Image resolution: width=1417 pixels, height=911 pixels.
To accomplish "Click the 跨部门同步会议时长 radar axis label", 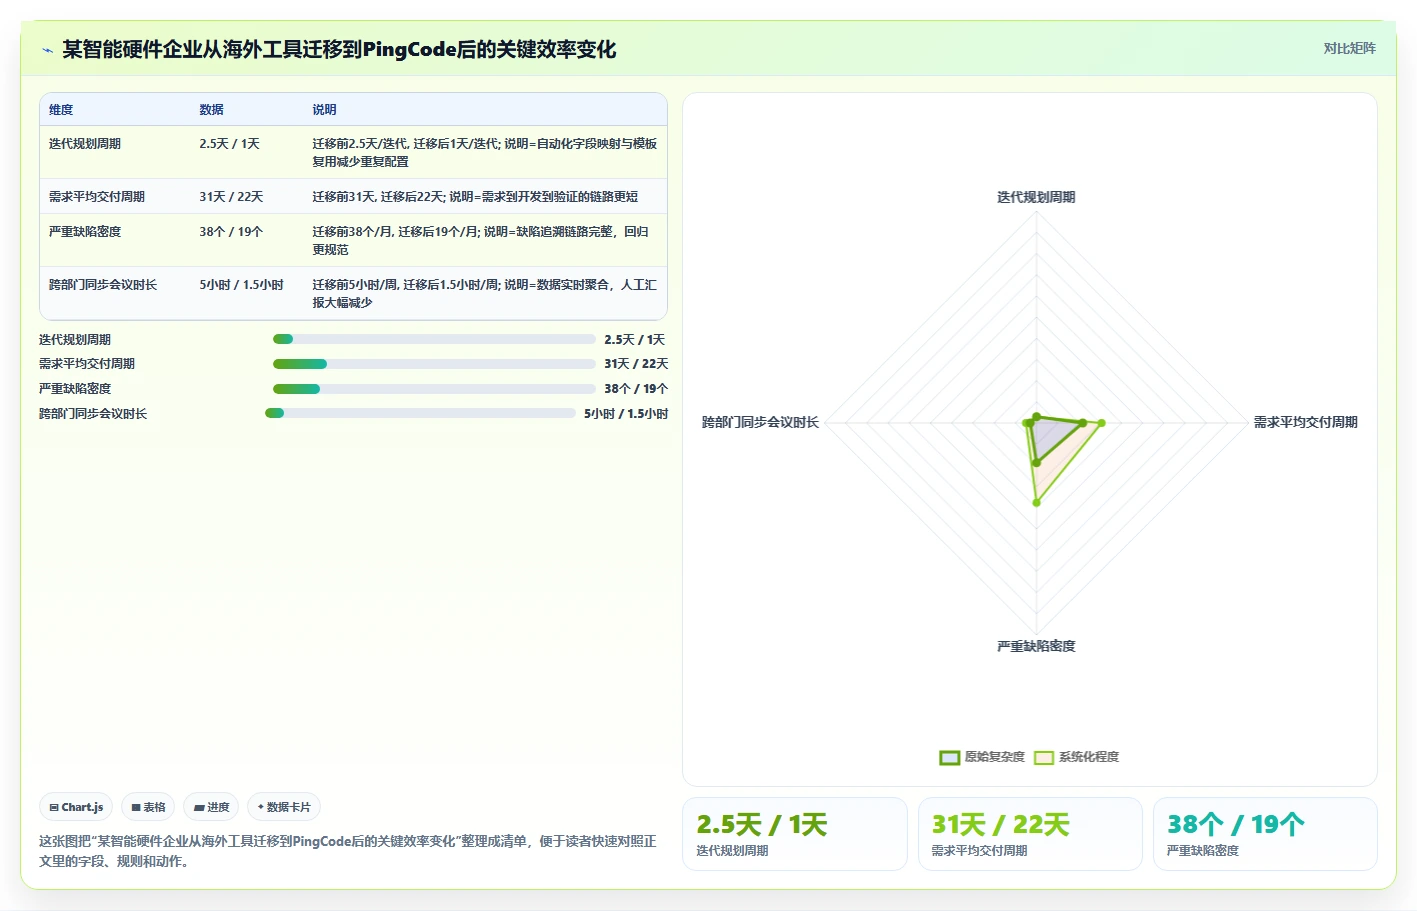I will click(760, 422).
